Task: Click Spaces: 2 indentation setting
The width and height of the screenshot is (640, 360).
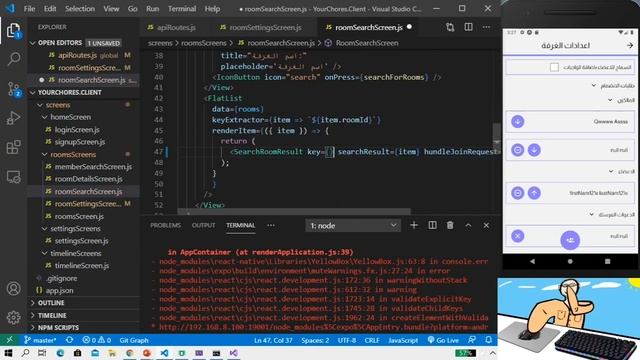Action: (x=315, y=340)
